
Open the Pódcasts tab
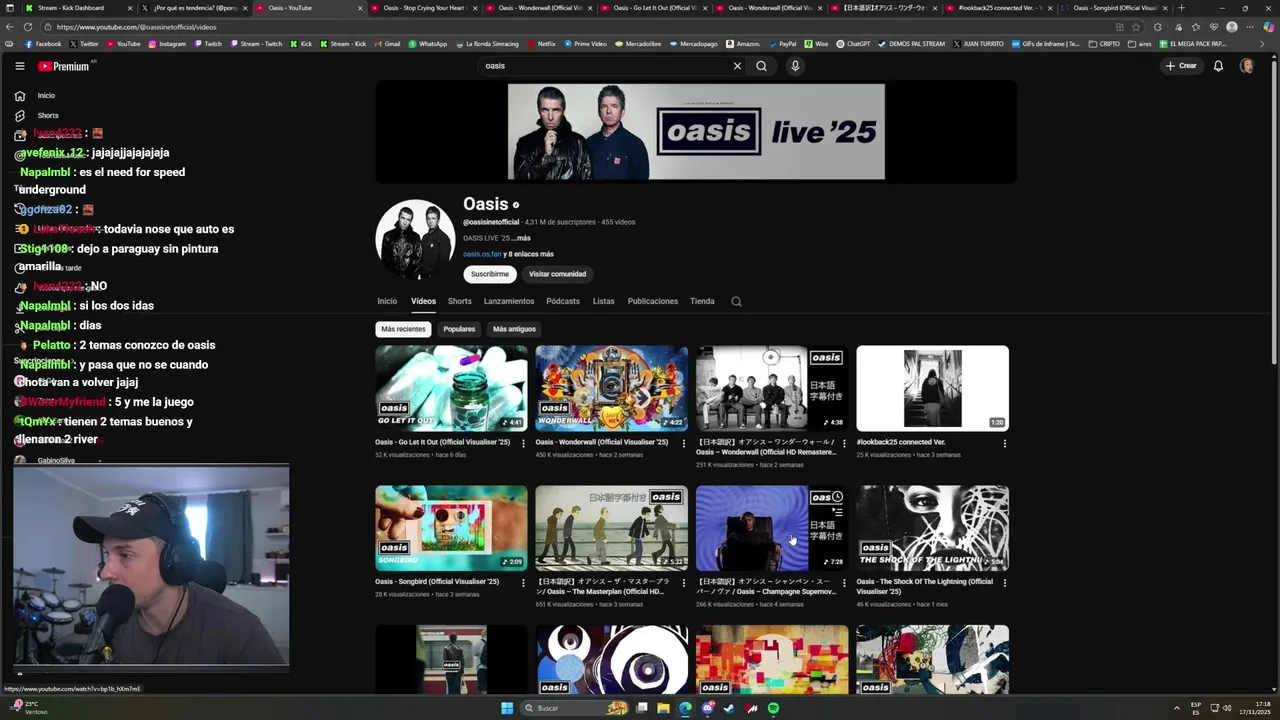563,301
